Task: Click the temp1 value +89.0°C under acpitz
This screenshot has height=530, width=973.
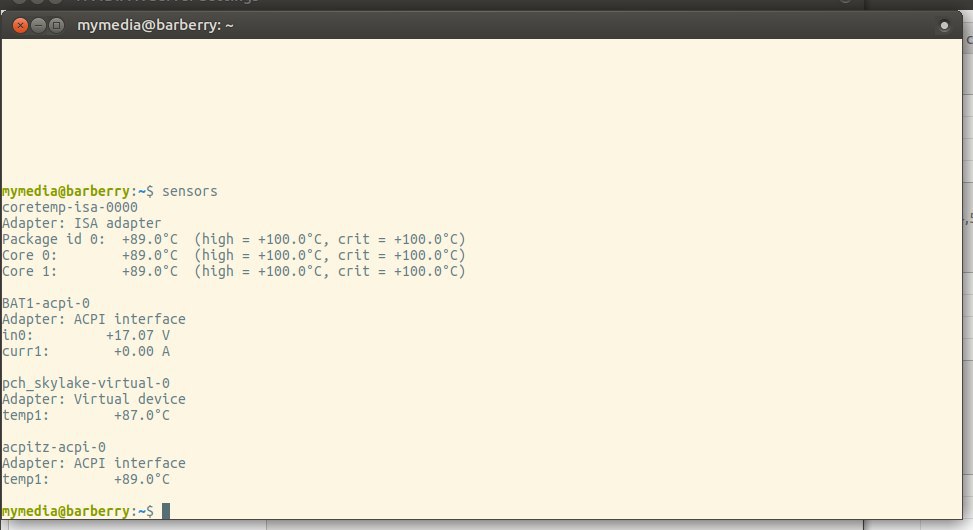Action: [x=141, y=479]
